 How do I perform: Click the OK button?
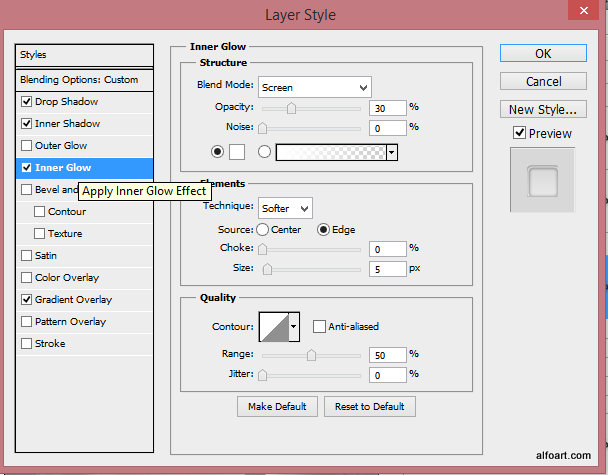click(543, 53)
